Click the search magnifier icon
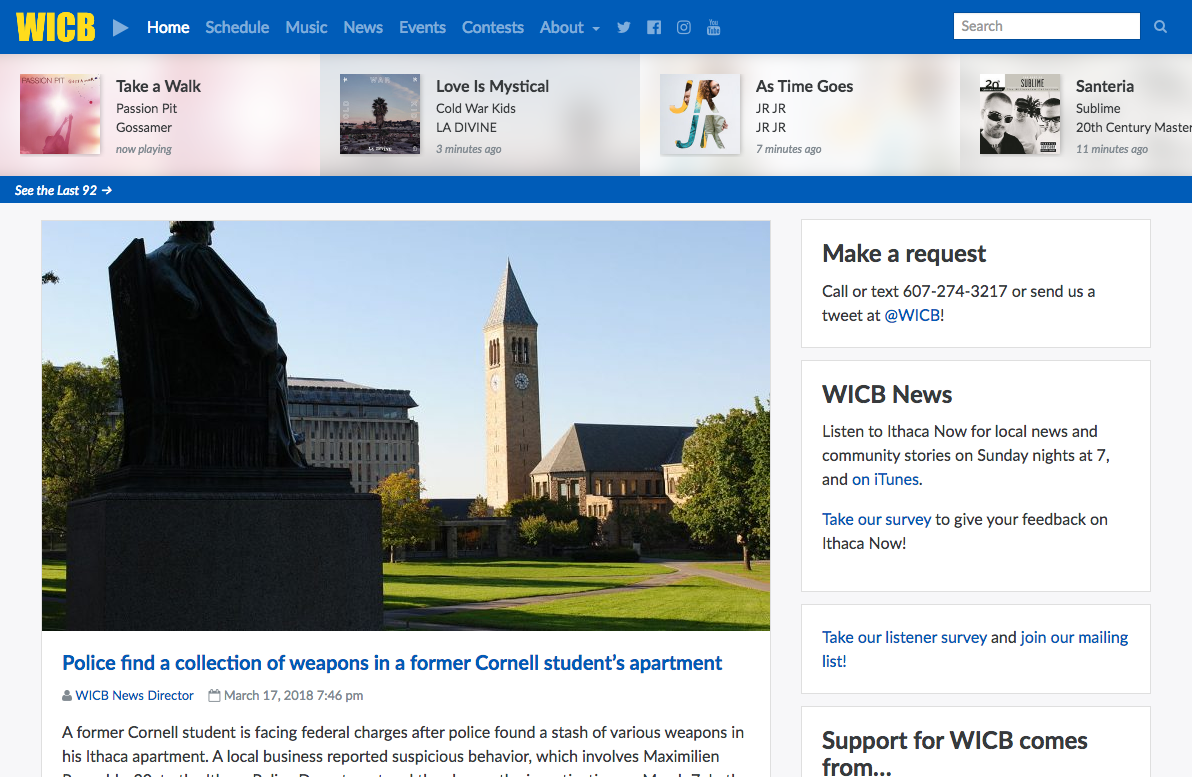 click(x=1160, y=27)
